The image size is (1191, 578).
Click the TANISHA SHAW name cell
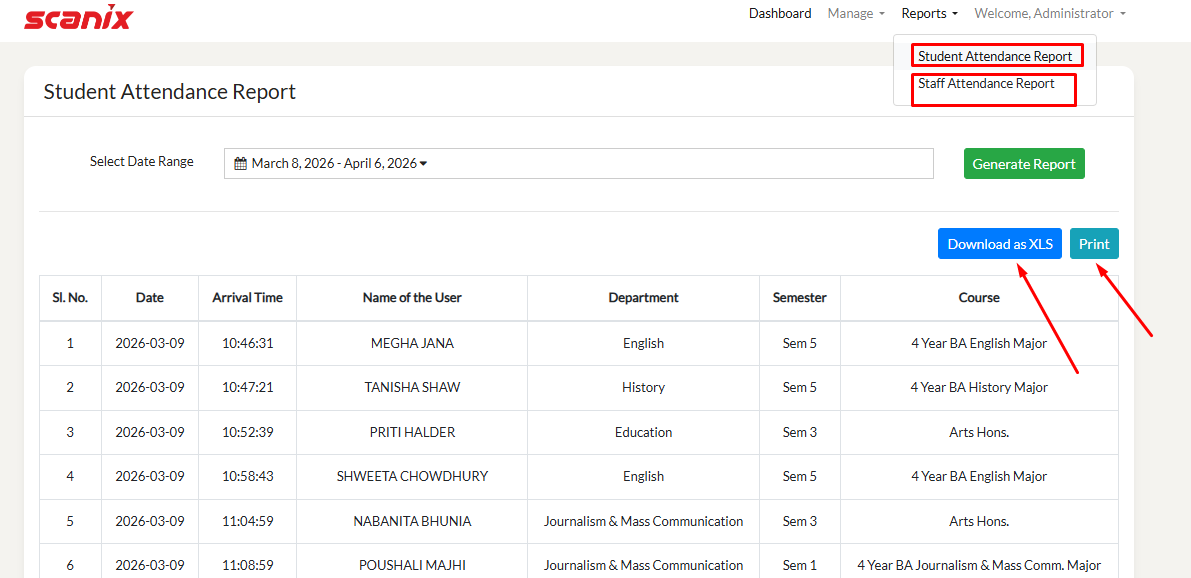[412, 387]
